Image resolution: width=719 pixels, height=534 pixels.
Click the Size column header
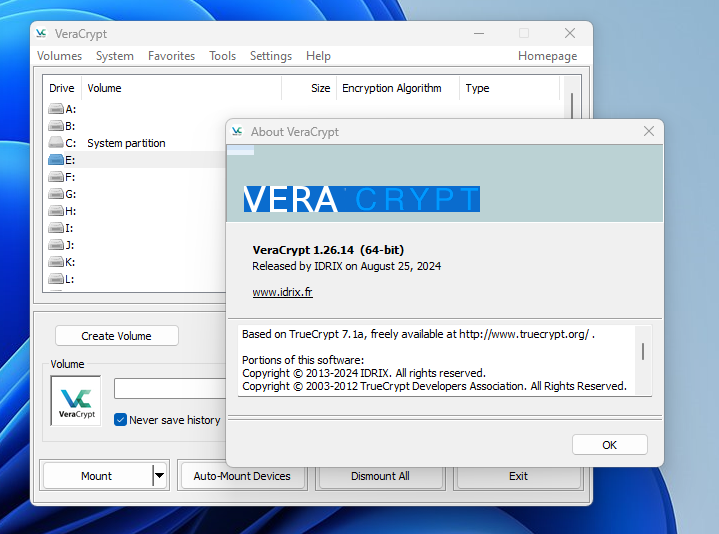coord(309,88)
